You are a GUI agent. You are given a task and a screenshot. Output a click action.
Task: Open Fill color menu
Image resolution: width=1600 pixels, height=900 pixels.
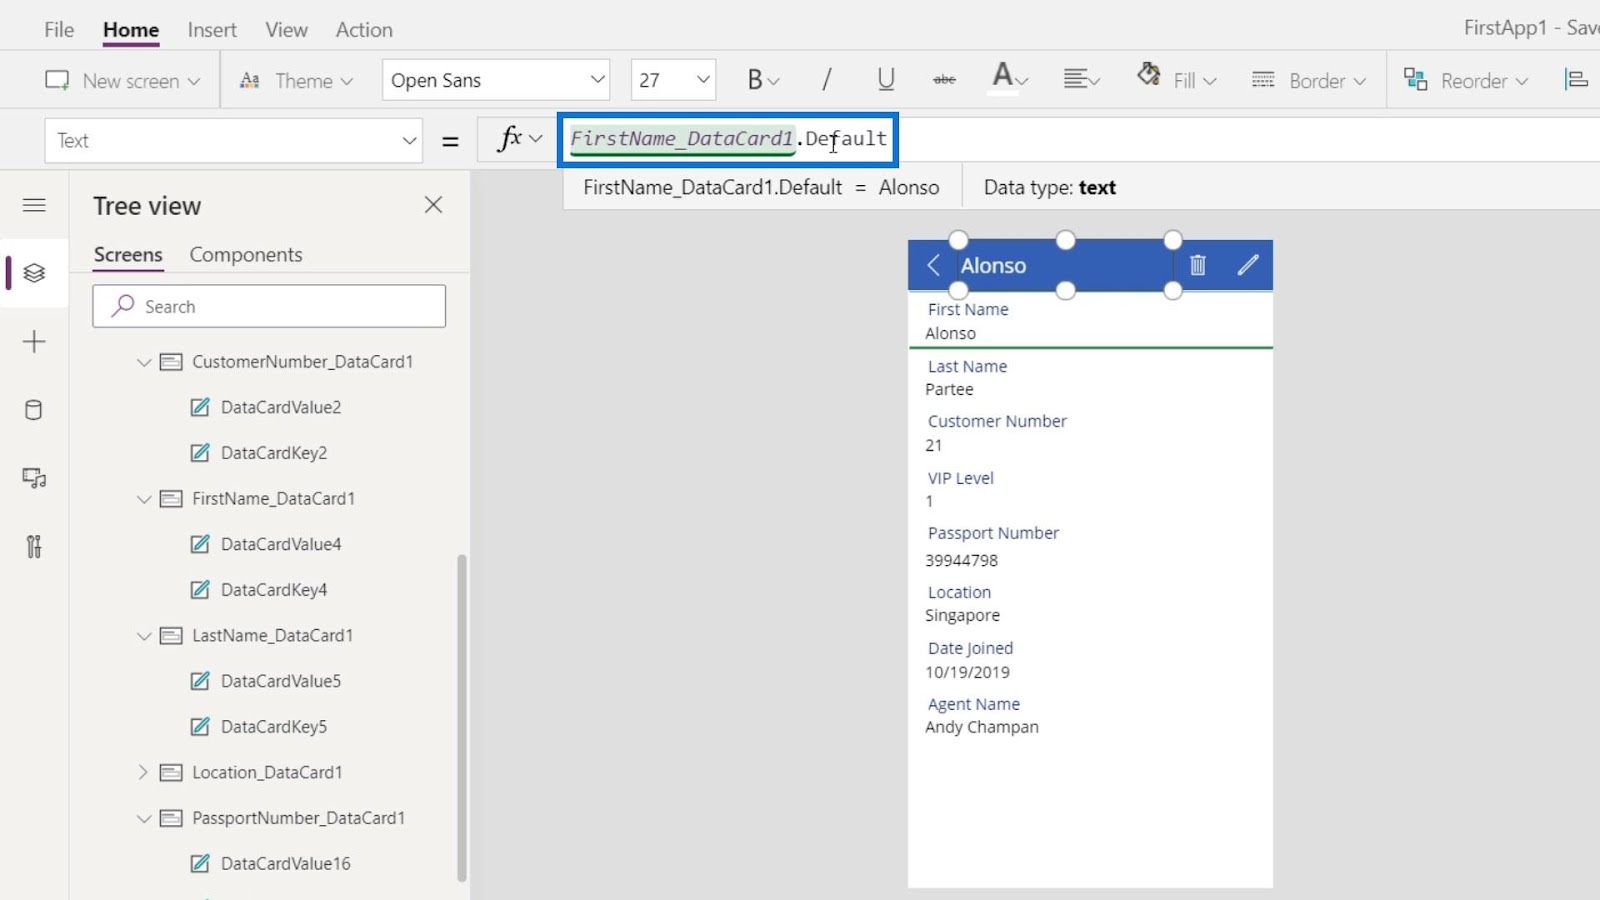click(x=1177, y=79)
